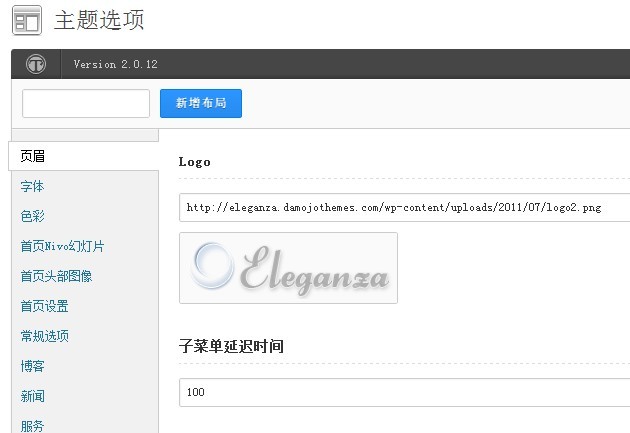Screen dimensions: 630x433
Task: Open the 字体 section
Action: point(32,186)
